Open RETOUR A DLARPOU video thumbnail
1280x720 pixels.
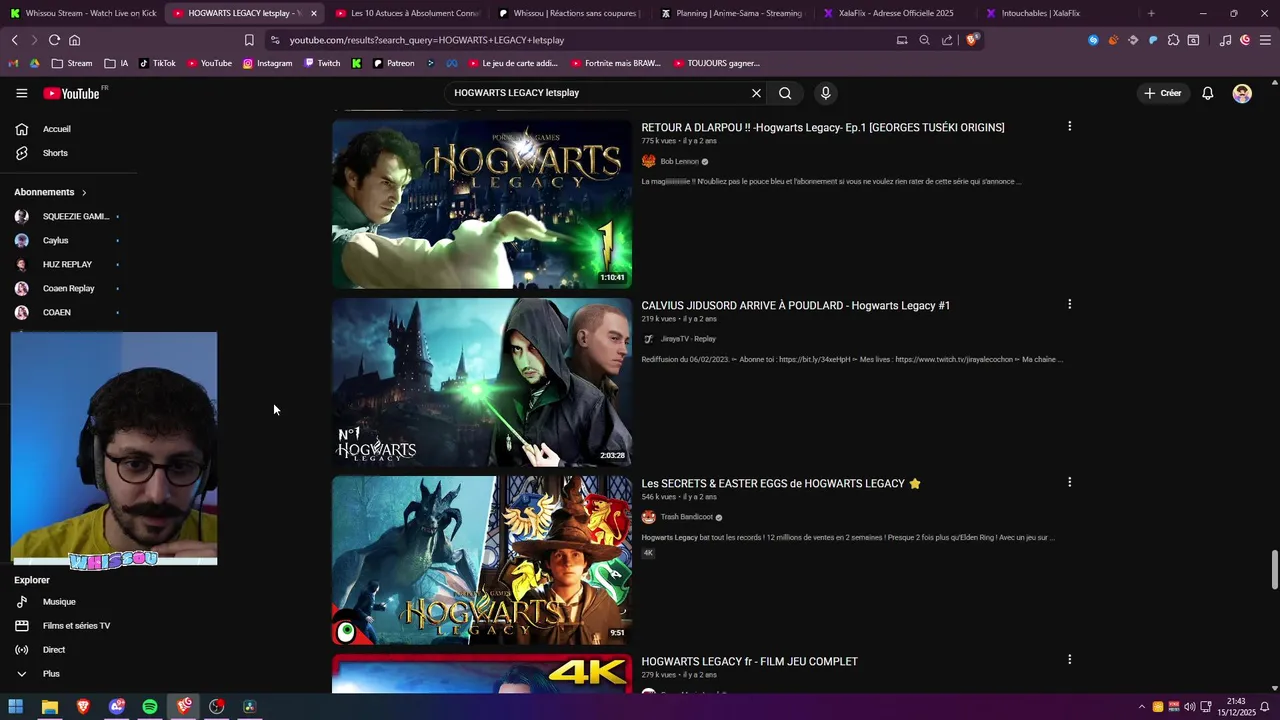pyautogui.click(x=482, y=204)
